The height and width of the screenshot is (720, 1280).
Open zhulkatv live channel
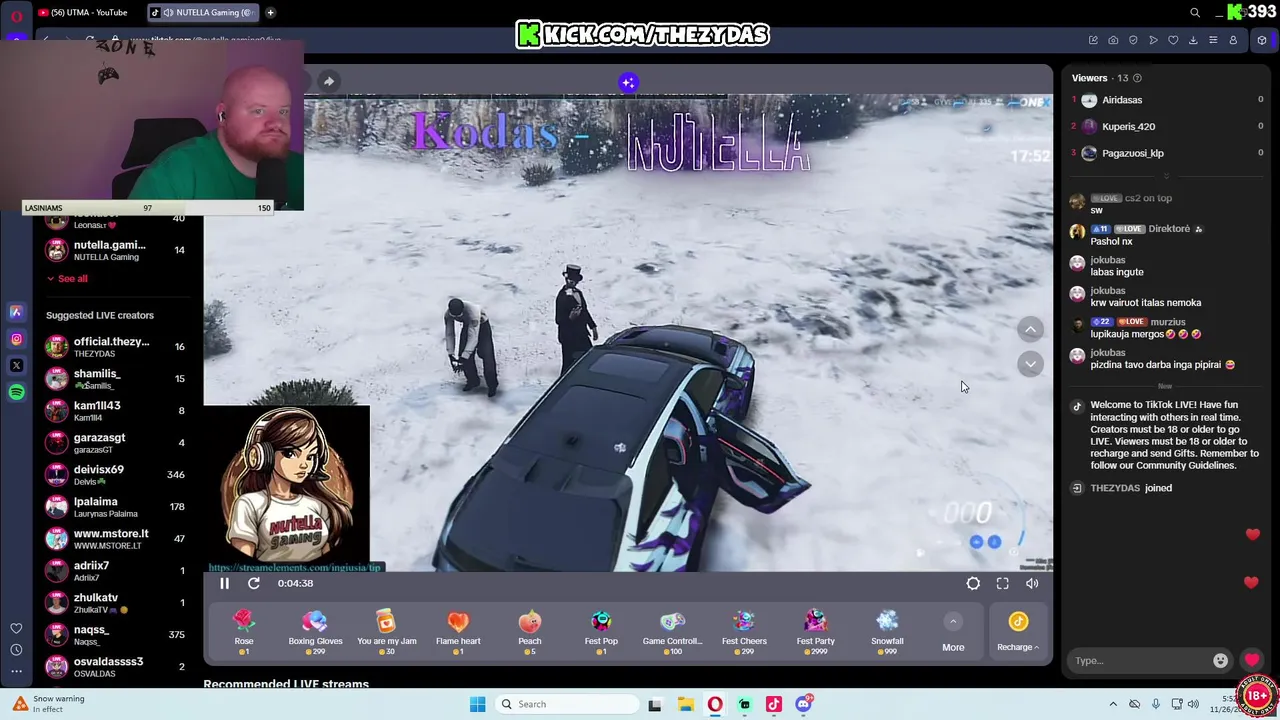[x=115, y=603]
